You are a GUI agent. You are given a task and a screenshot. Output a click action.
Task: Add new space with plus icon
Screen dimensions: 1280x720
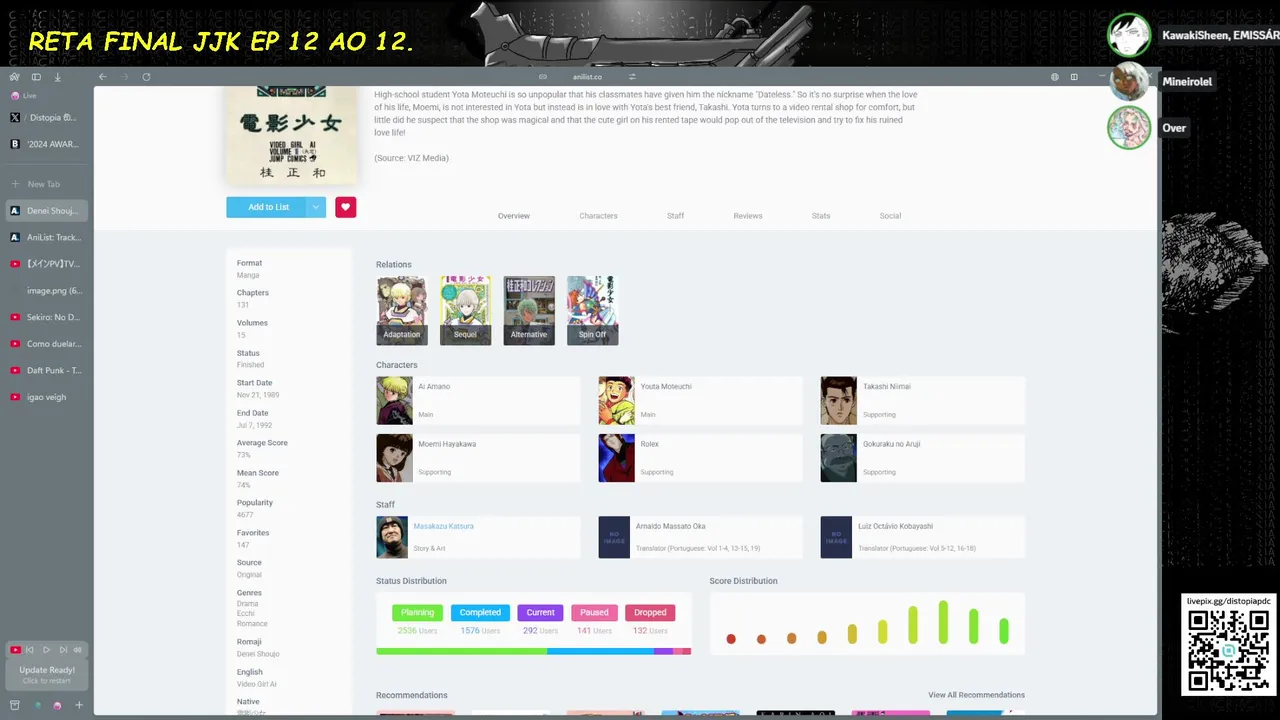(x=79, y=705)
